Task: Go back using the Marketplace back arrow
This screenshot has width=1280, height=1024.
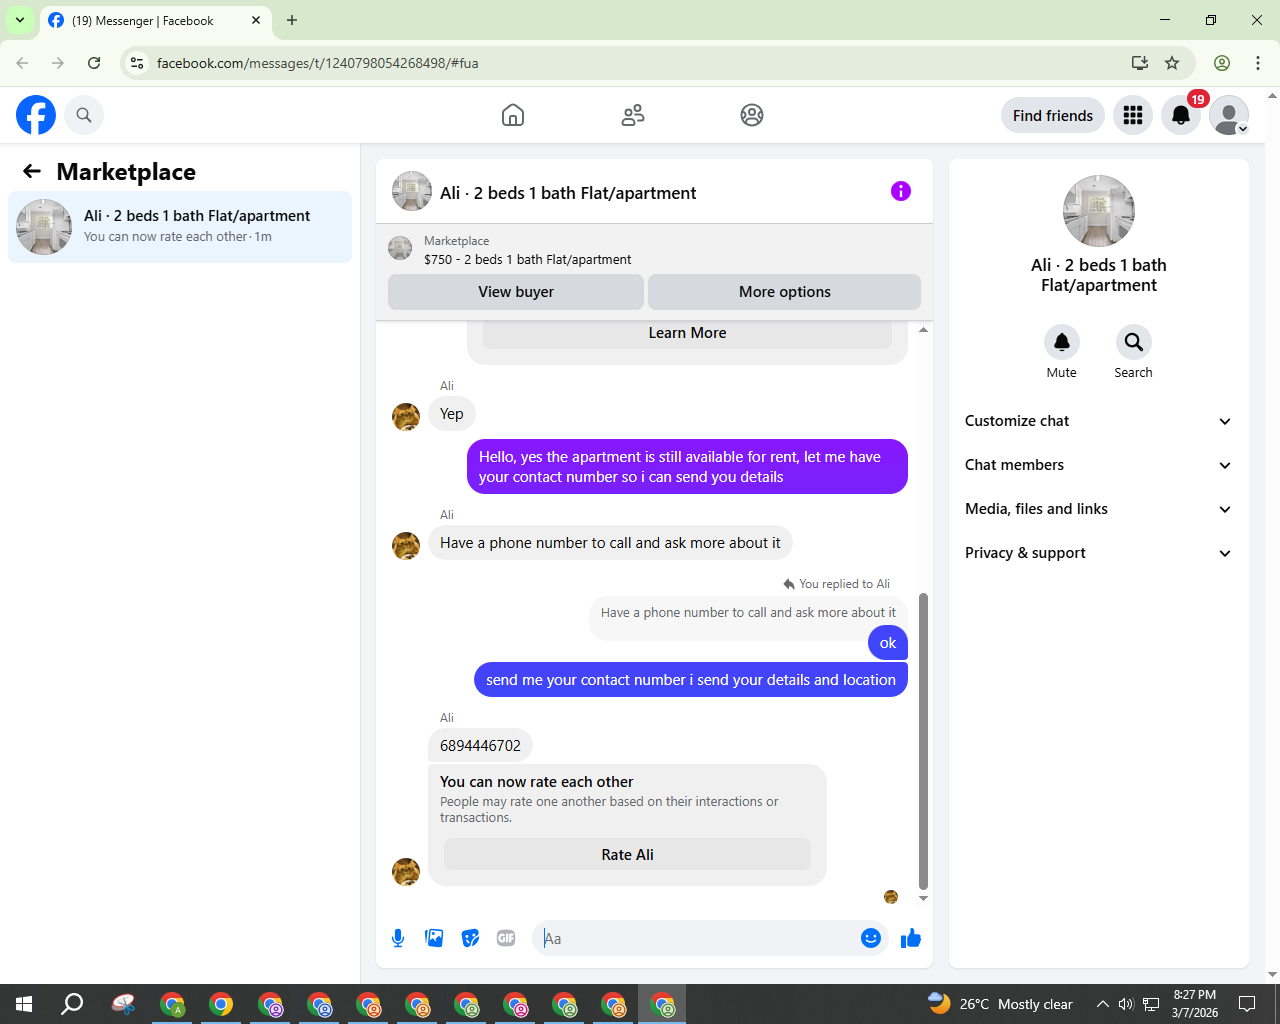Action: pos(32,171)
